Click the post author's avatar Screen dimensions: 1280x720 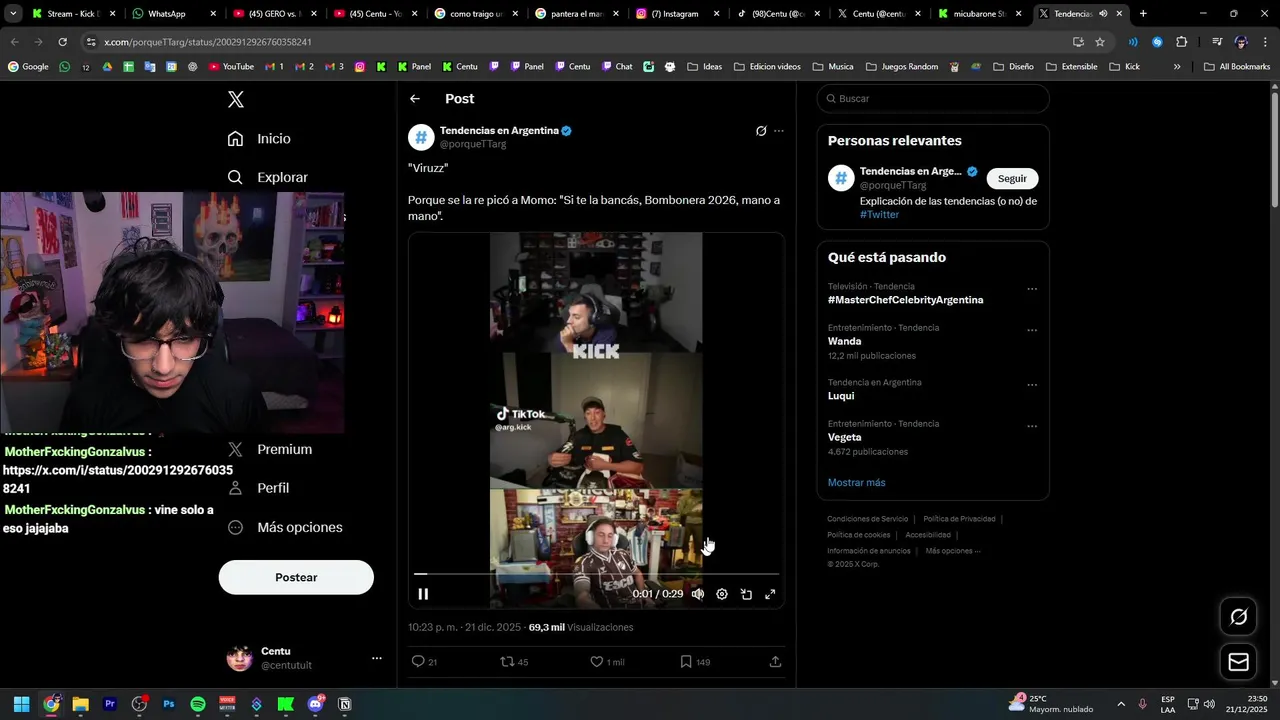(x=421, y=137)
